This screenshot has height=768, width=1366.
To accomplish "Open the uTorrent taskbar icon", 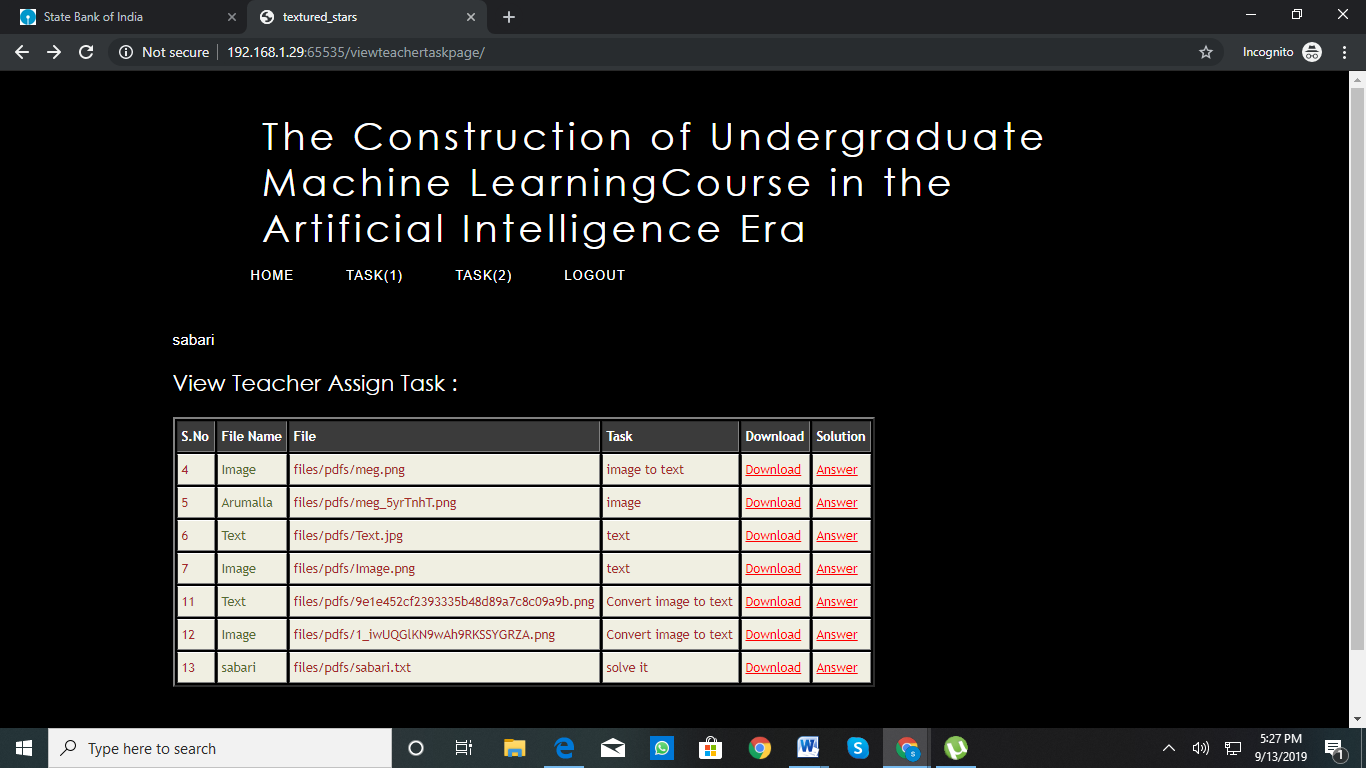I will [956, 748].
